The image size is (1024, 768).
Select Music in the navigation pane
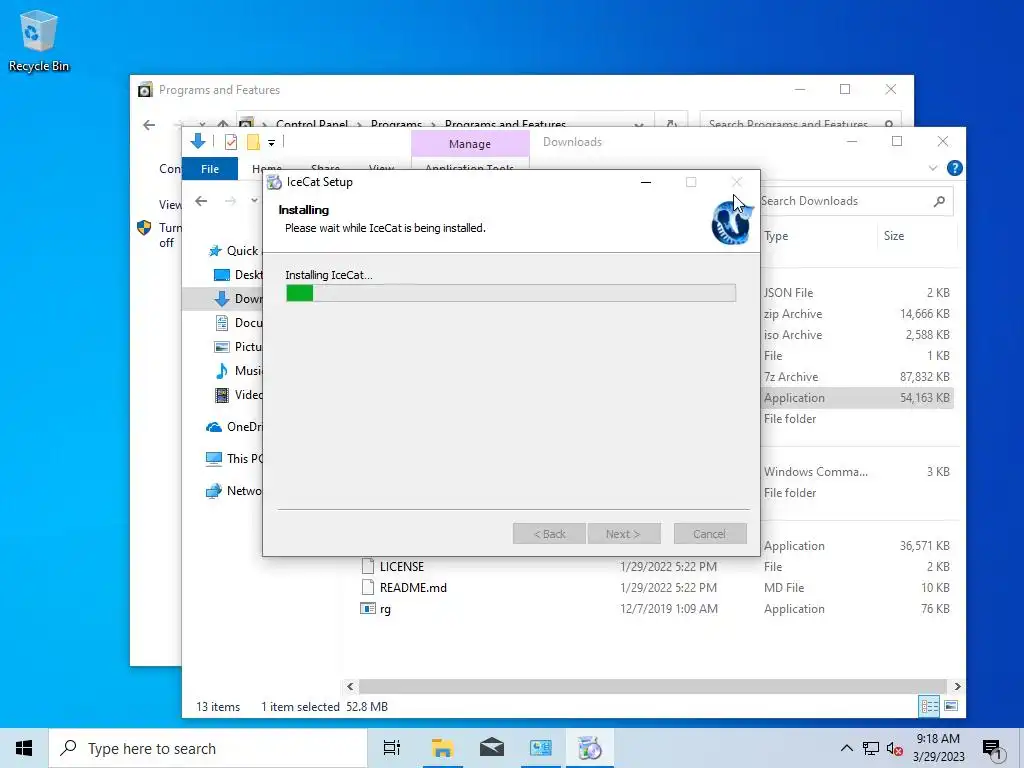(x=238, y=371)
